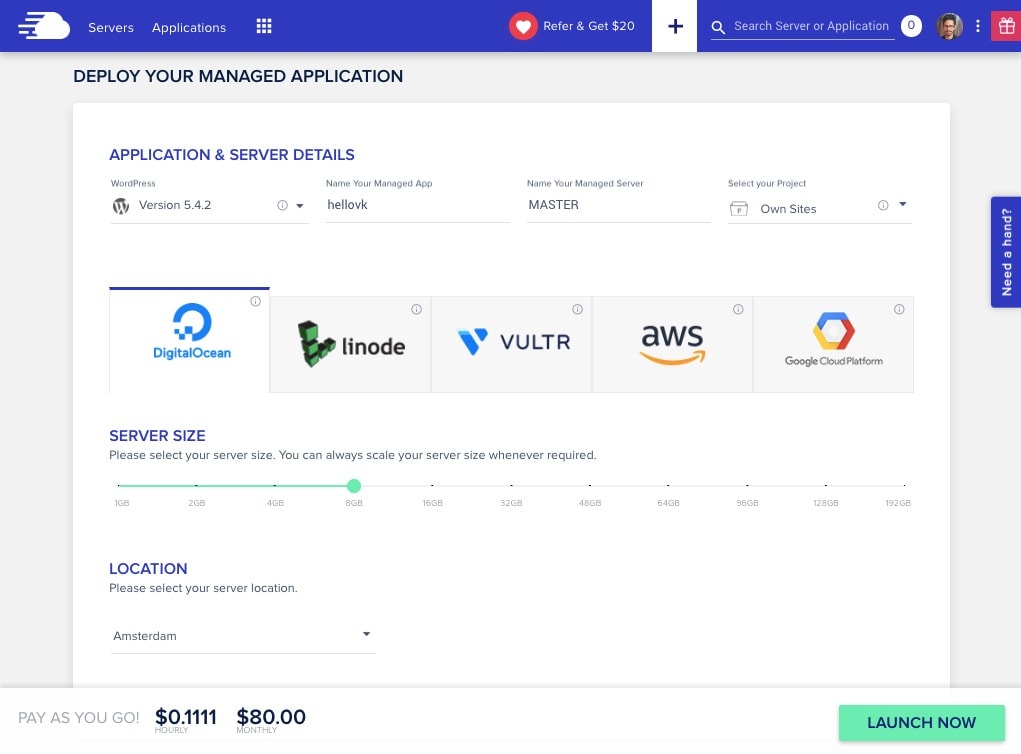Set server size to 192GB on slider

(904, 486)
